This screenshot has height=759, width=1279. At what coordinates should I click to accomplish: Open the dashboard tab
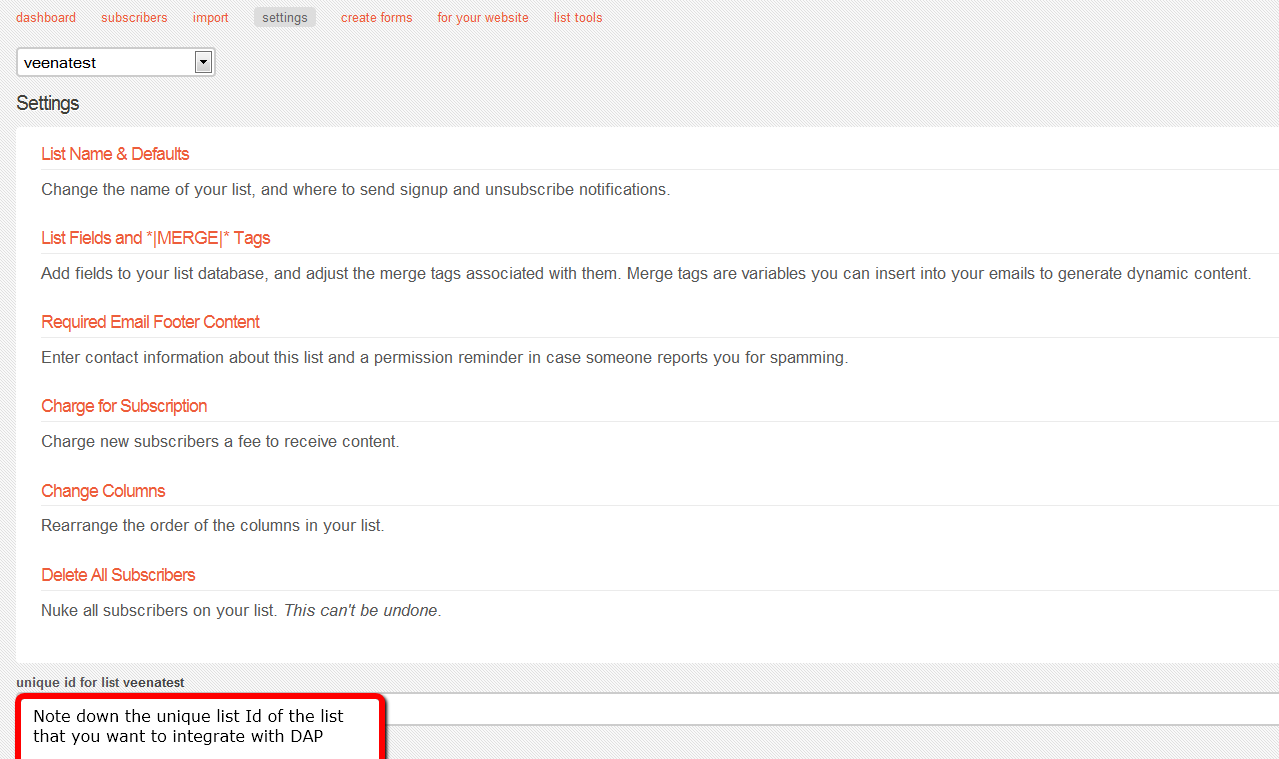(46, 18)
